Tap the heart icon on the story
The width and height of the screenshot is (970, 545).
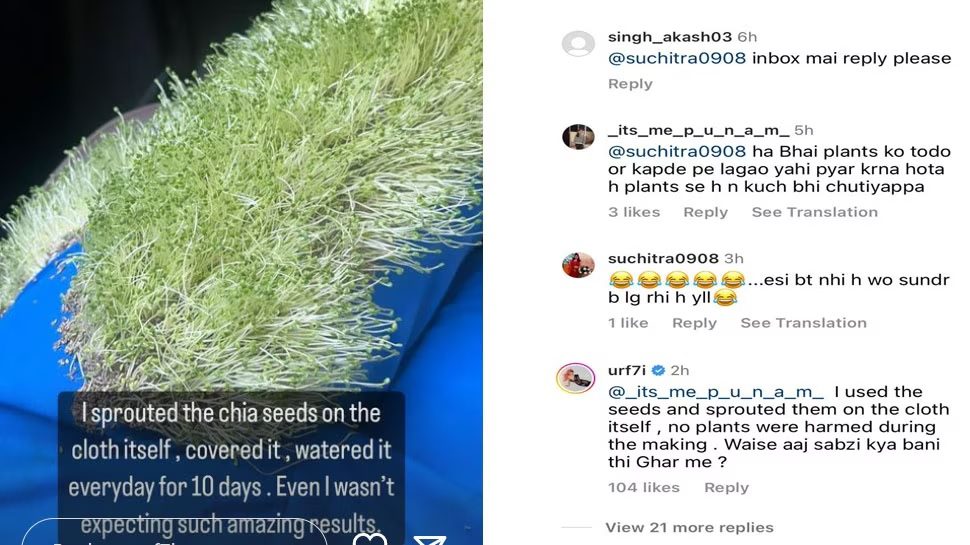coord(369,539)
